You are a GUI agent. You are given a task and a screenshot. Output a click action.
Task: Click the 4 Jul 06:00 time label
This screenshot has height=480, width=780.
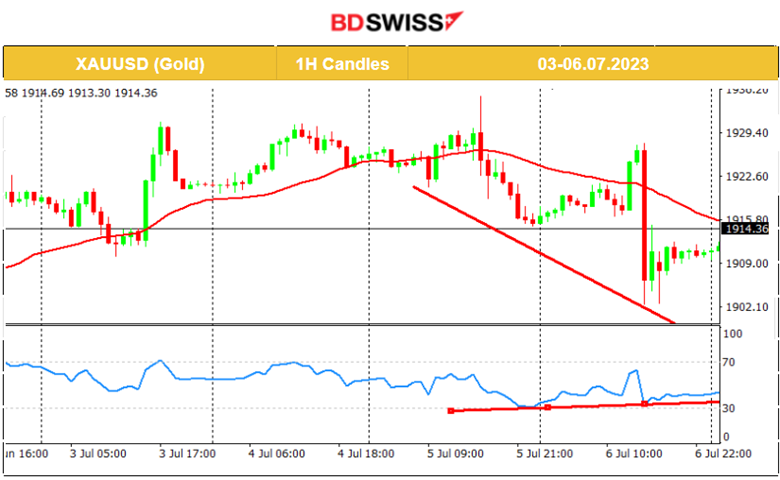click(277, 454)
